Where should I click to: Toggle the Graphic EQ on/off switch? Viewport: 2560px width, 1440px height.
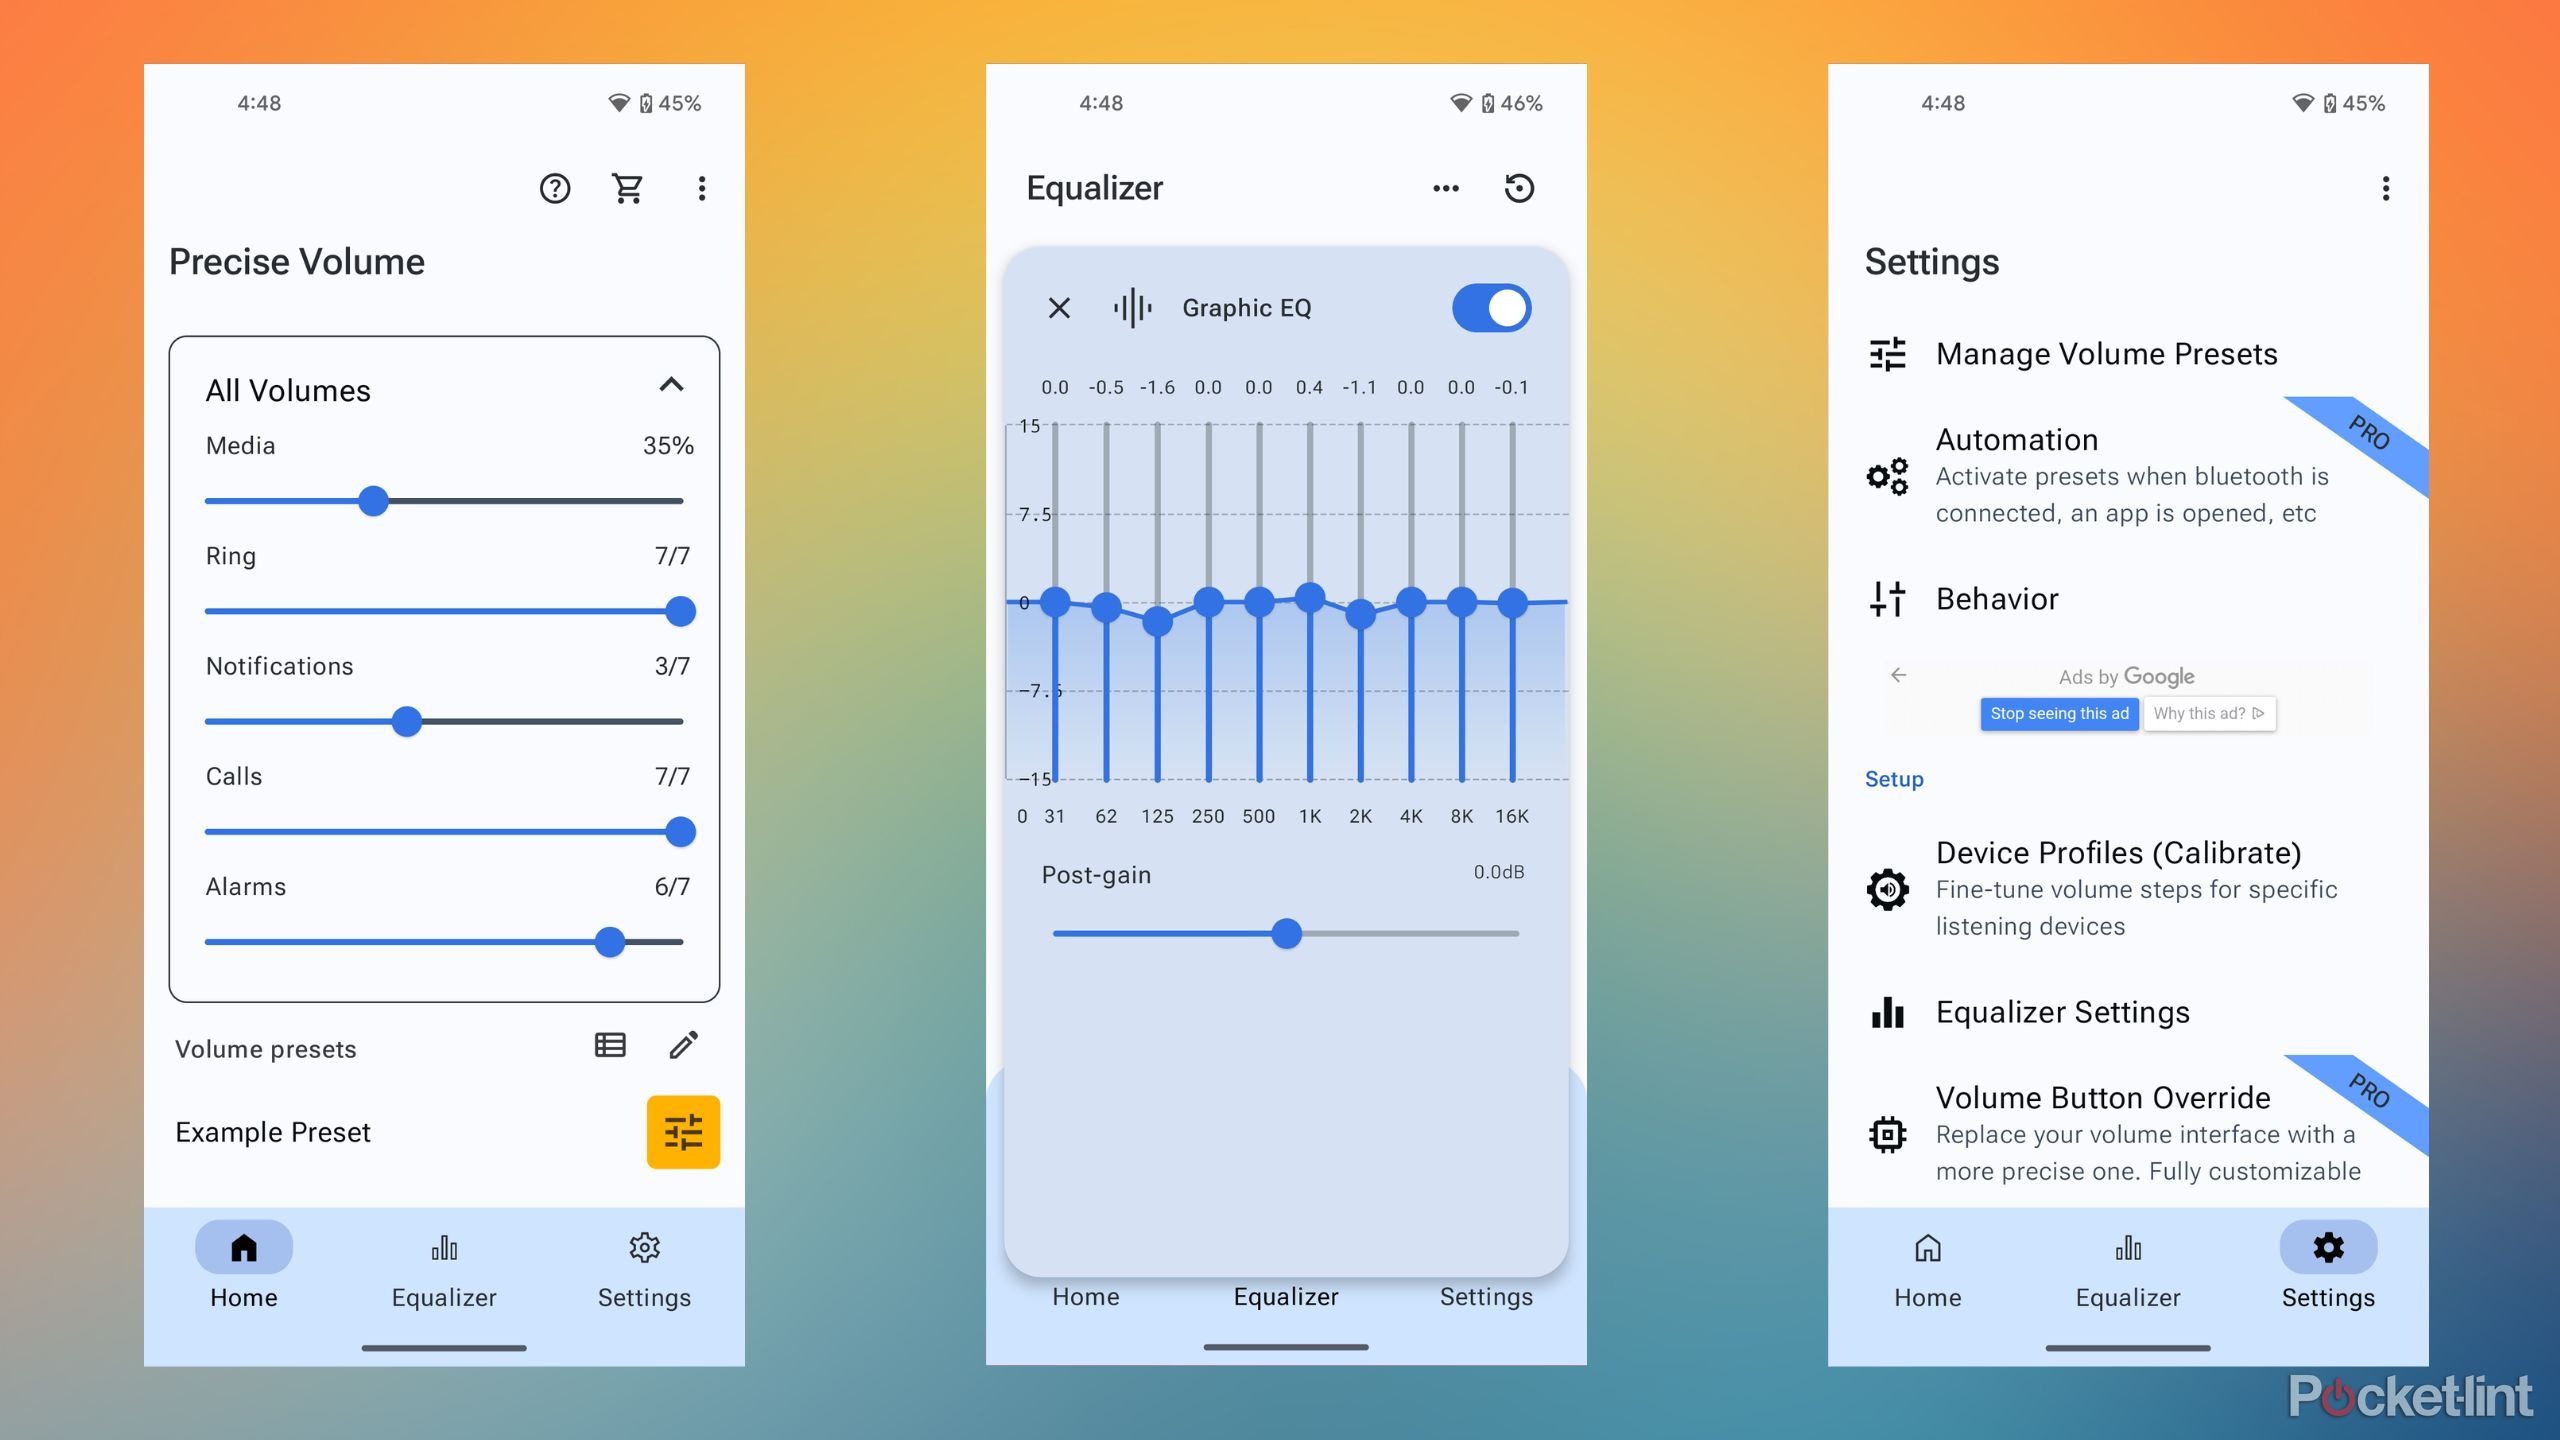(1489, 309)
